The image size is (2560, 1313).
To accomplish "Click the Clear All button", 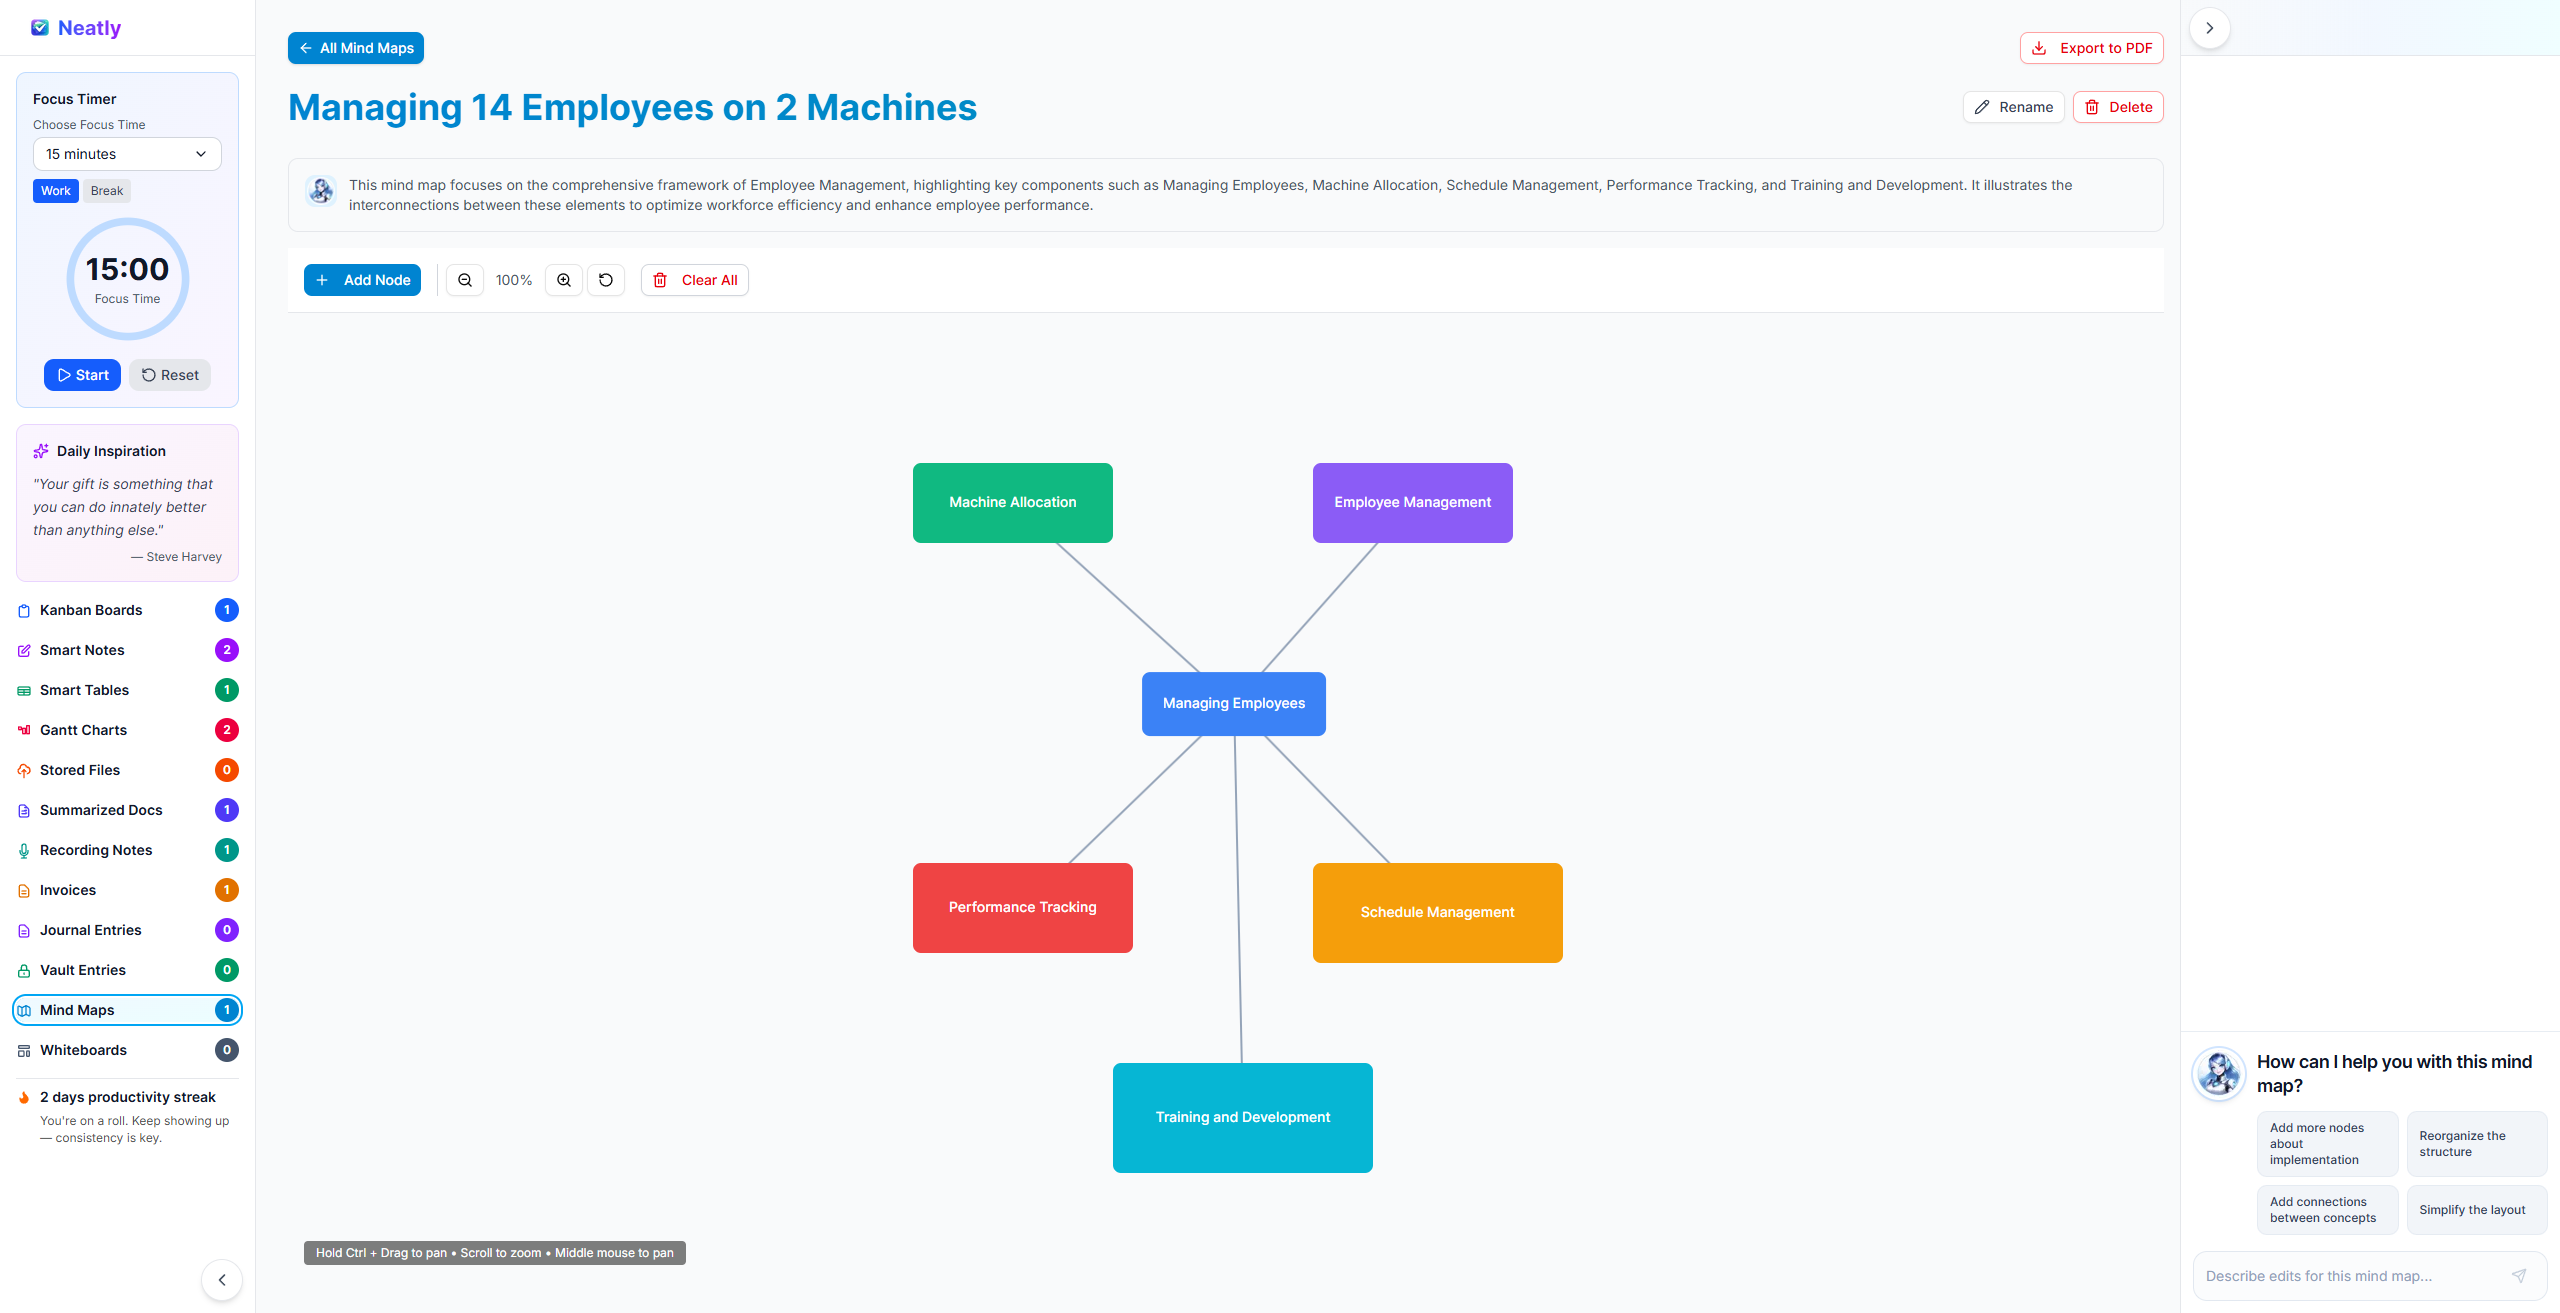I will [x=694, y=280].
